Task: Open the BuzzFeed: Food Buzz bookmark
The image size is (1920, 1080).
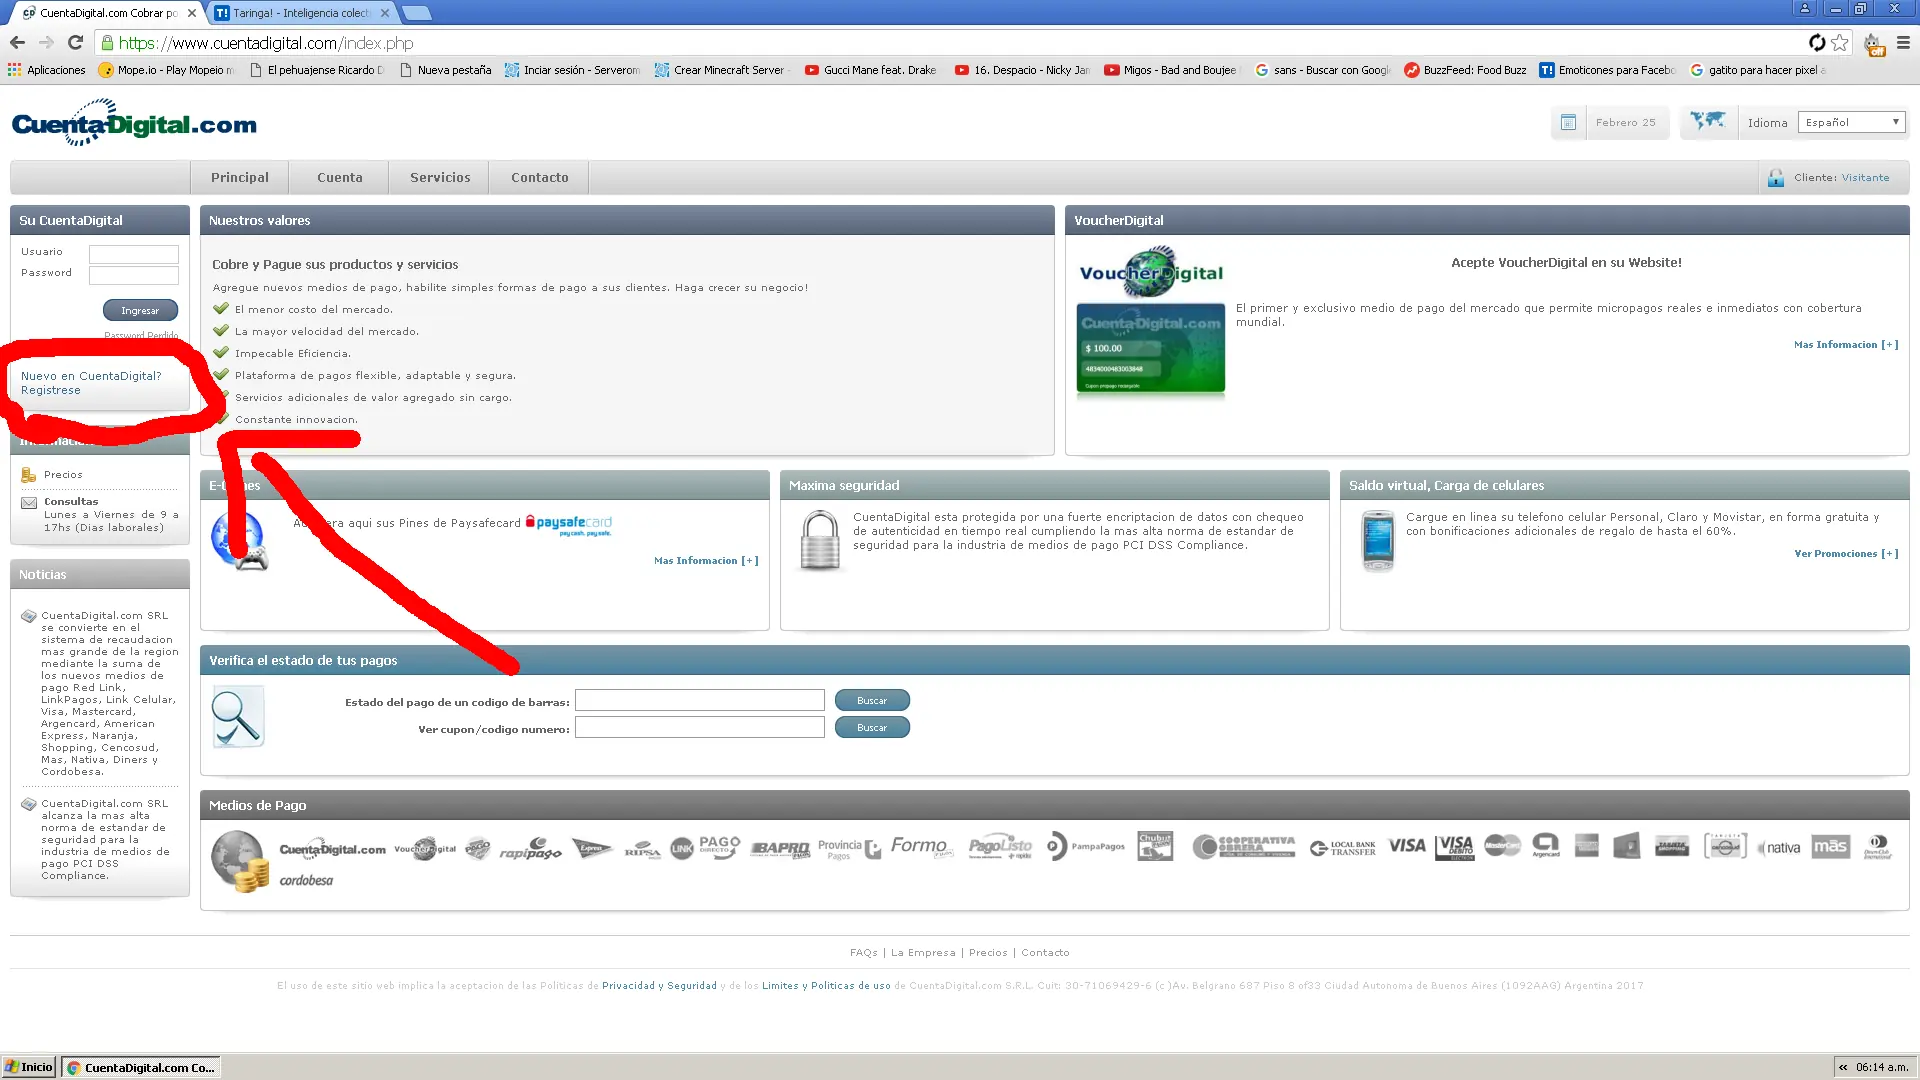Action: point(1466,70)
